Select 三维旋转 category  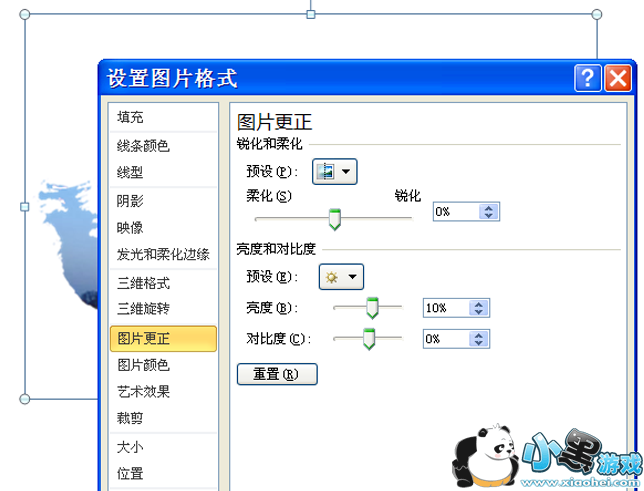coord(163,308)
